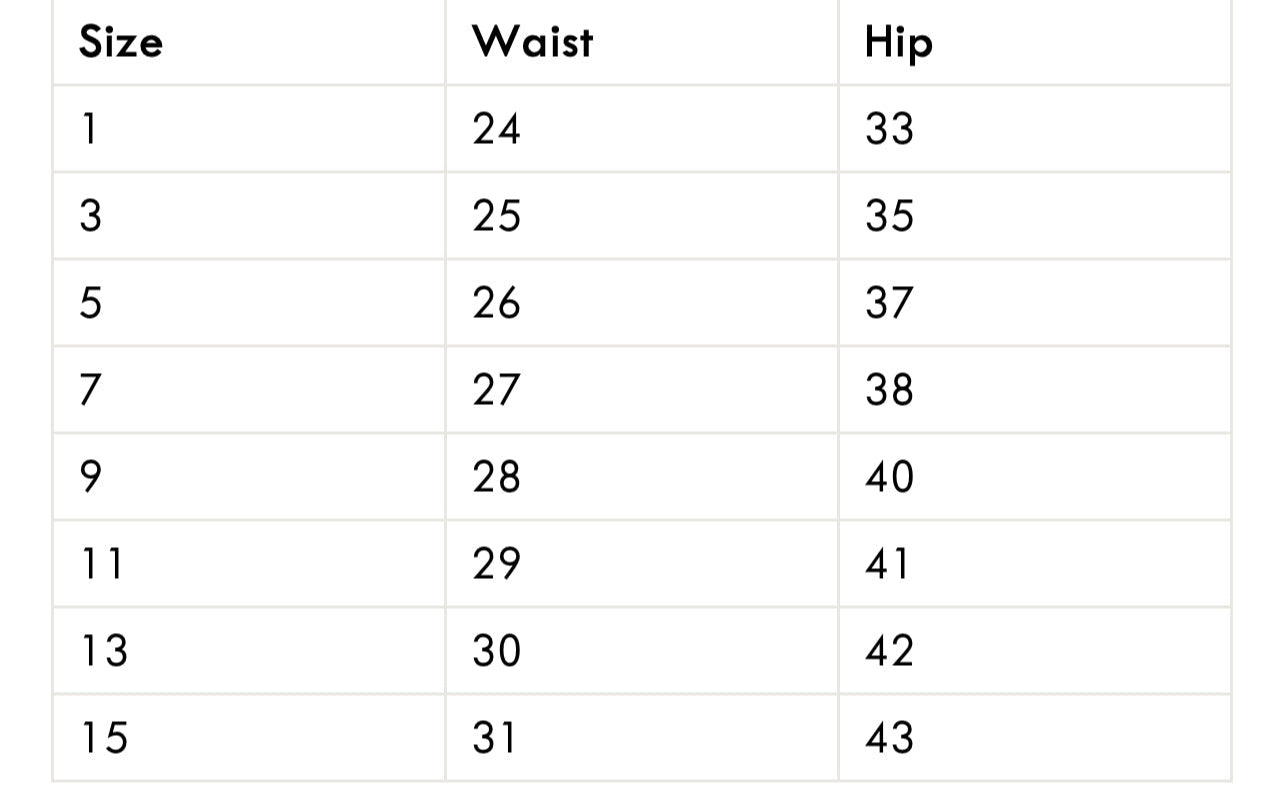Click hip measurement 43
The image size is (1284, 800).
[890, 737]
